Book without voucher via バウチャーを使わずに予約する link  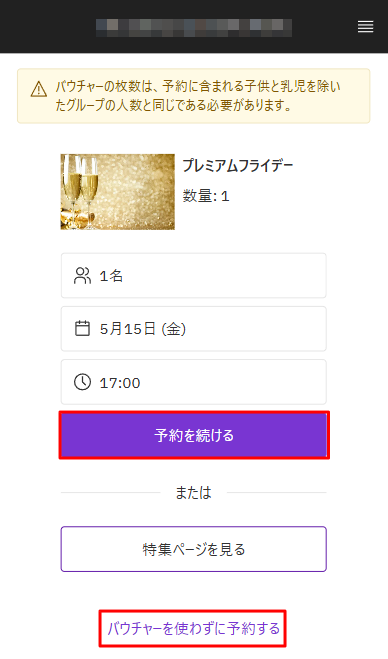(x=193, y=629)
